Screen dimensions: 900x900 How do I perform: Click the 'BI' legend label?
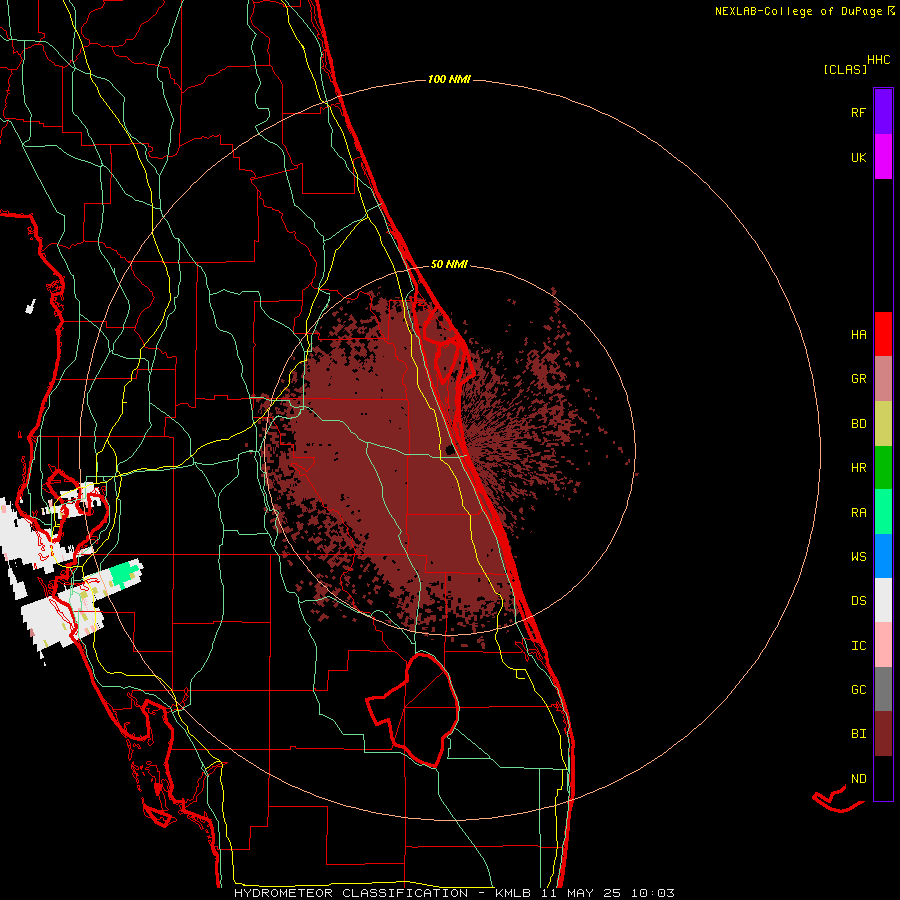point(858,734)
